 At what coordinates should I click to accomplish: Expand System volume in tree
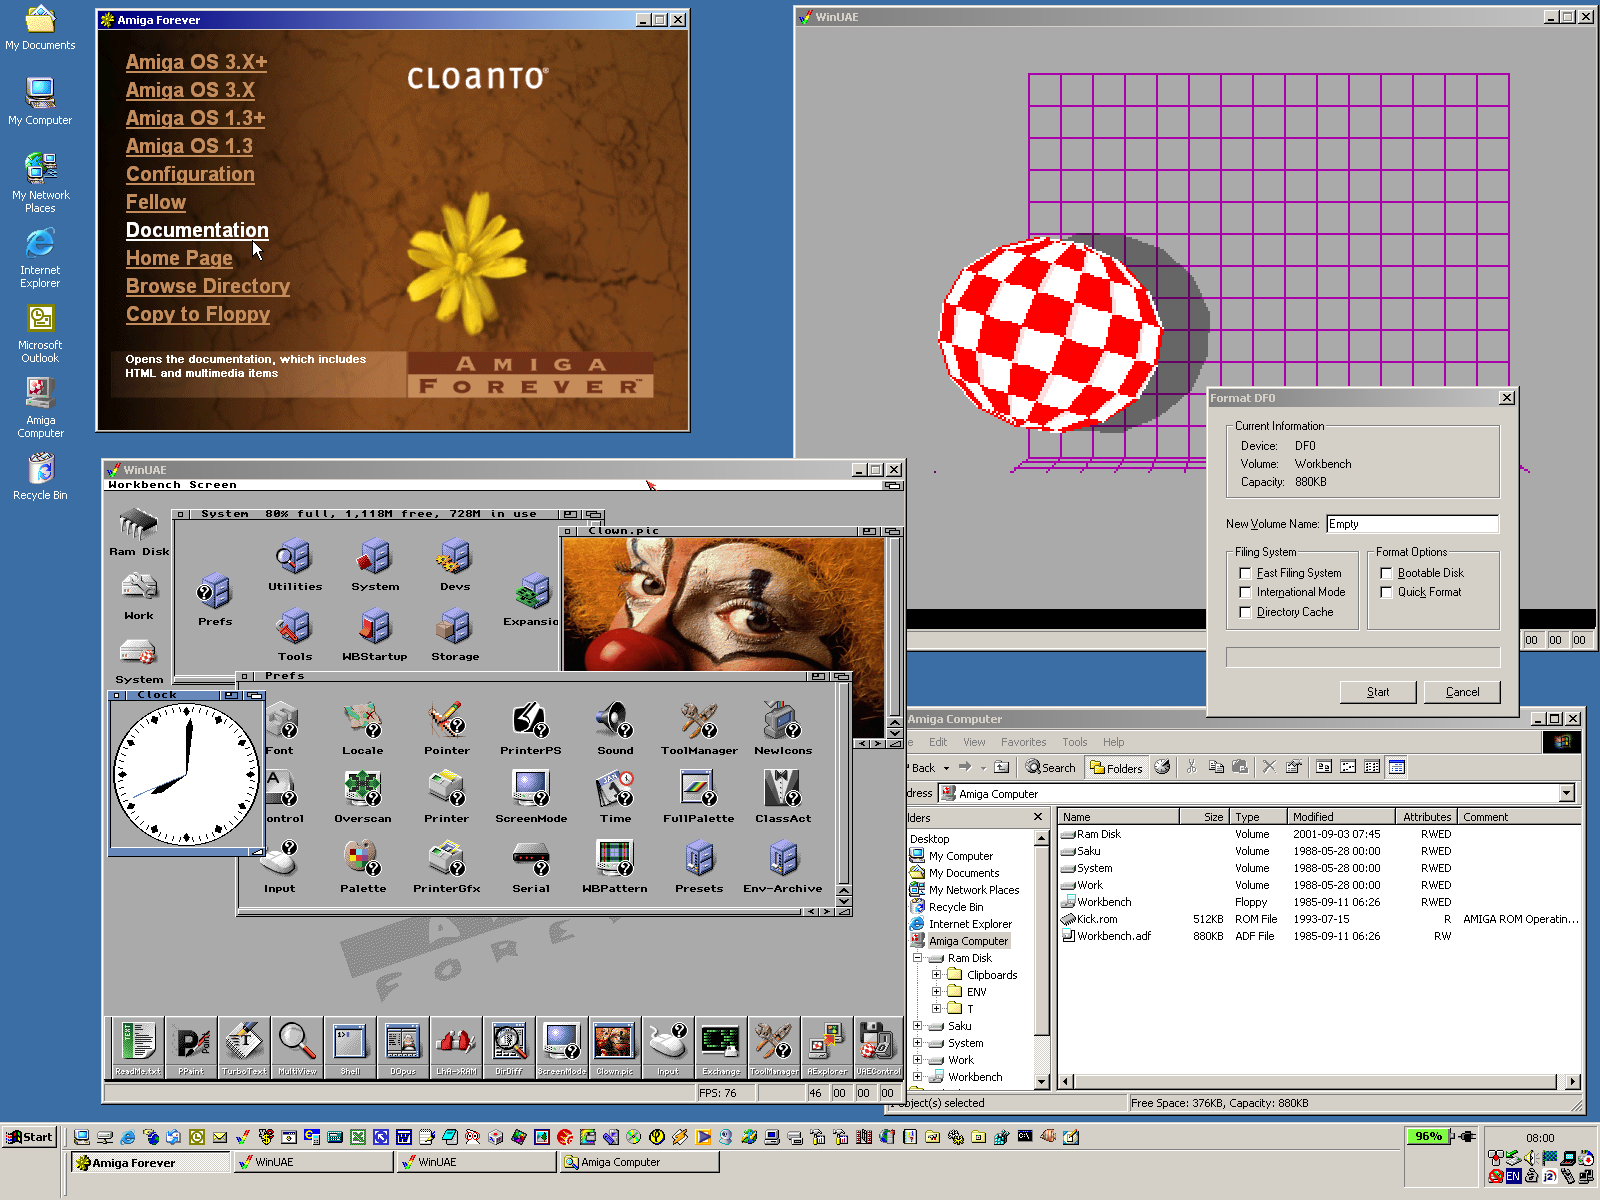coord(917,1043)
